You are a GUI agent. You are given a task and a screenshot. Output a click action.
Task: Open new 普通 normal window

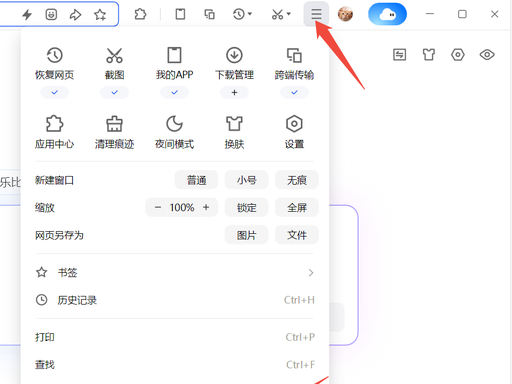click(x=196, y=180)
